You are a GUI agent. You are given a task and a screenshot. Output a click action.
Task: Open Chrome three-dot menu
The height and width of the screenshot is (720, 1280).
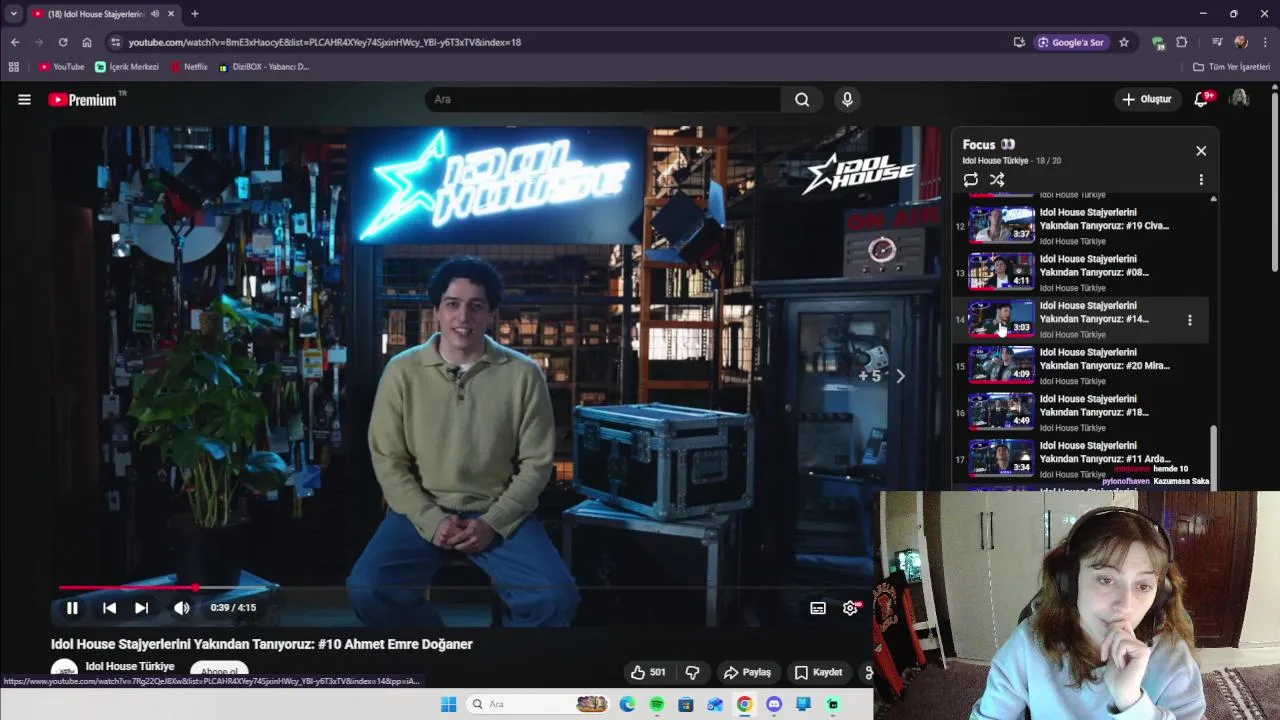pyautogui.click(x=1266, y=42)
